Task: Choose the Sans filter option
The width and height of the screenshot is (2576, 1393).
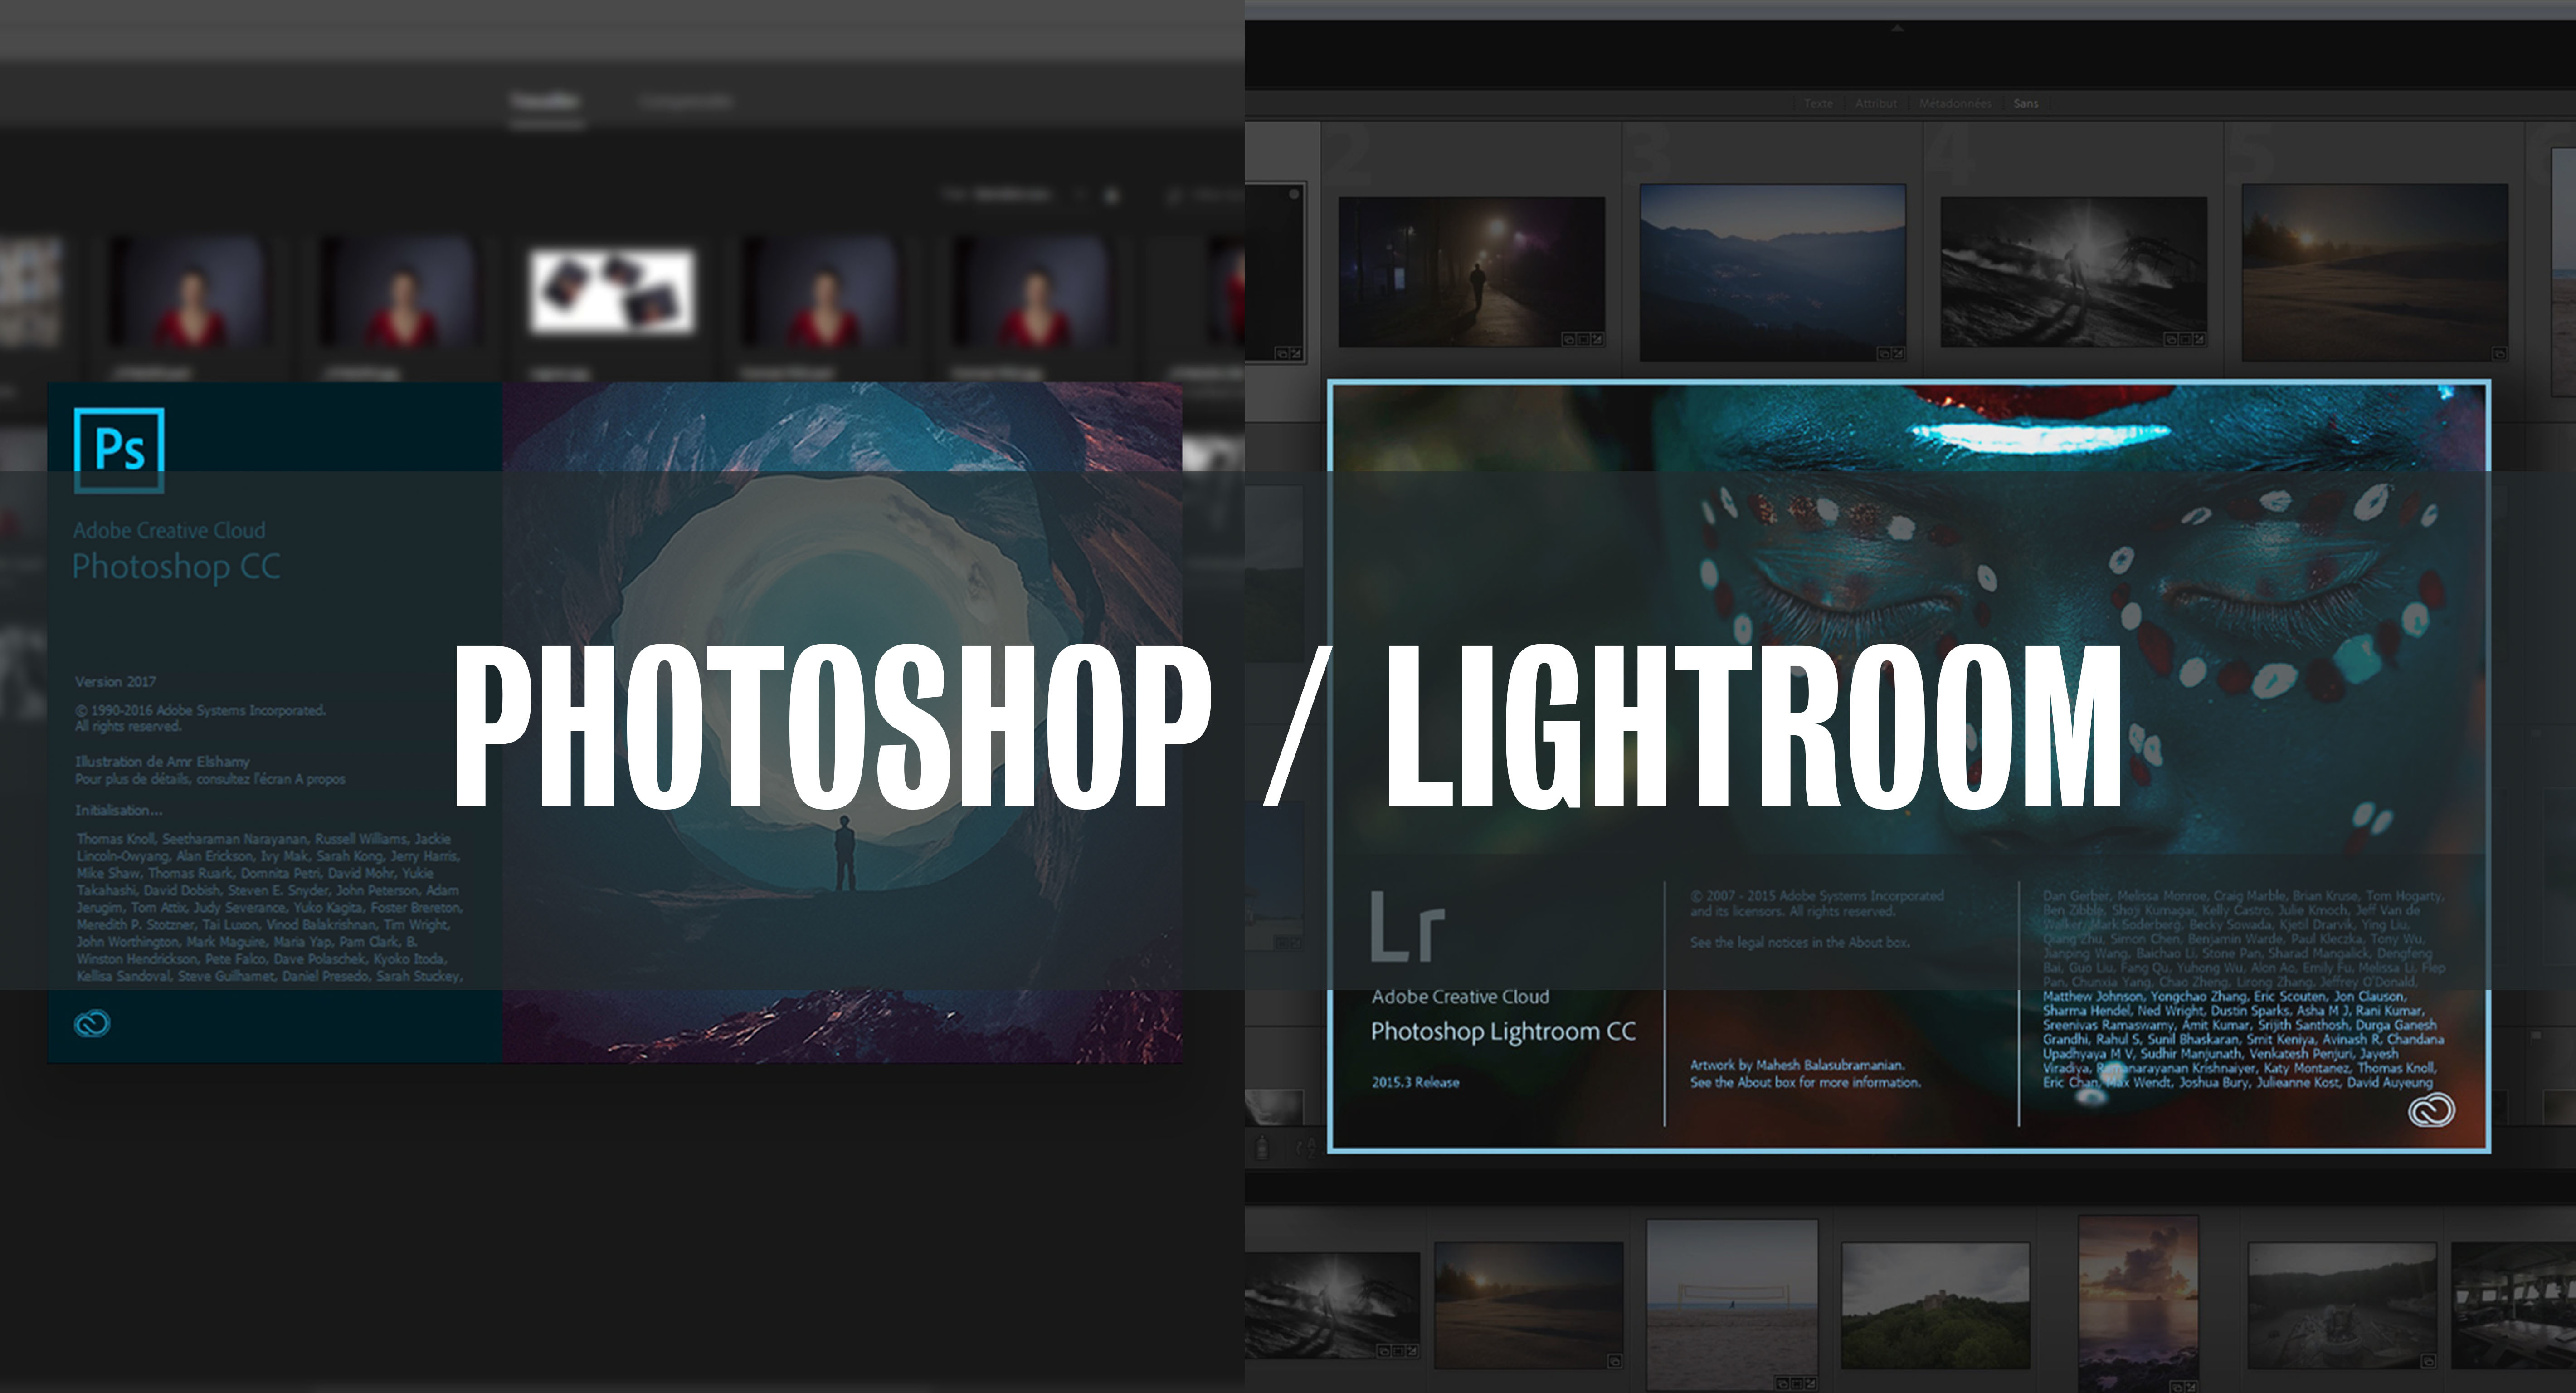Action: point(2025,103)
